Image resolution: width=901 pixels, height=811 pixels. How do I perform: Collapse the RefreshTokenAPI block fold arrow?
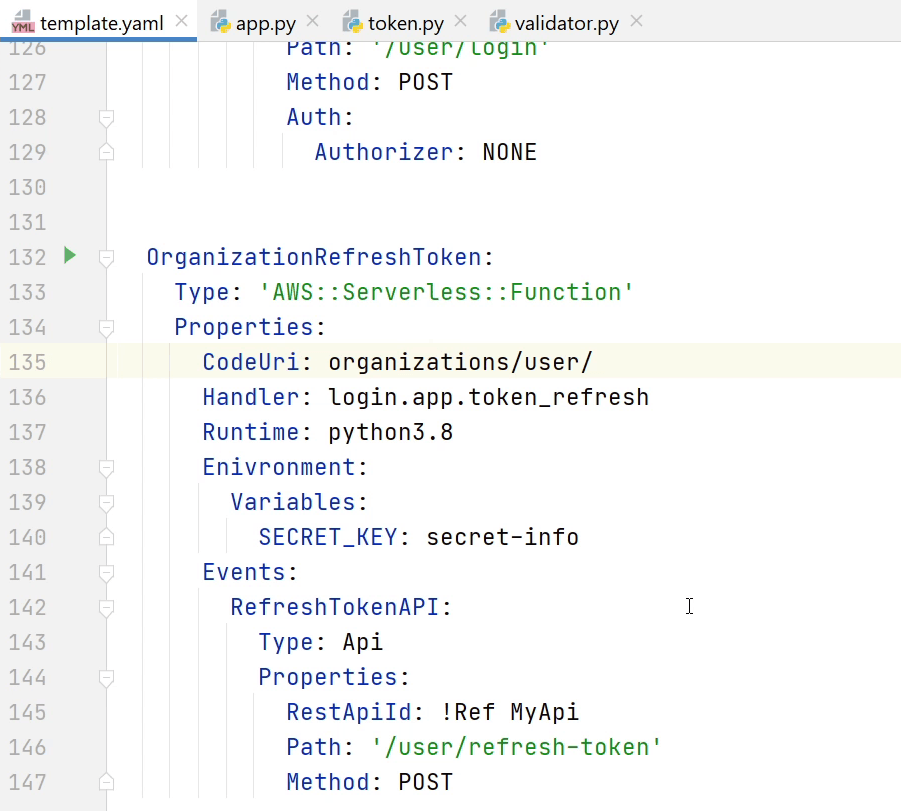pos(106,607)
